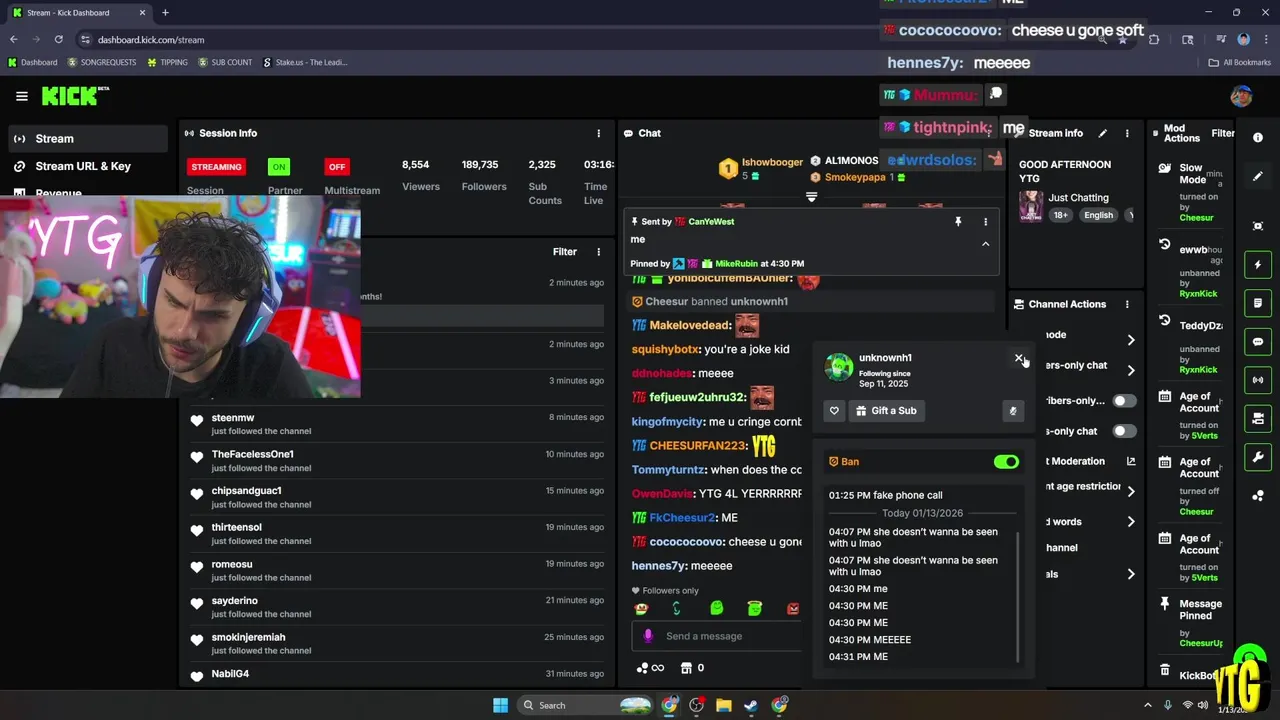The width and height of the screenshot is (1280, 720).
Task: Collapse the pinned message chevron
Action: 985,244
